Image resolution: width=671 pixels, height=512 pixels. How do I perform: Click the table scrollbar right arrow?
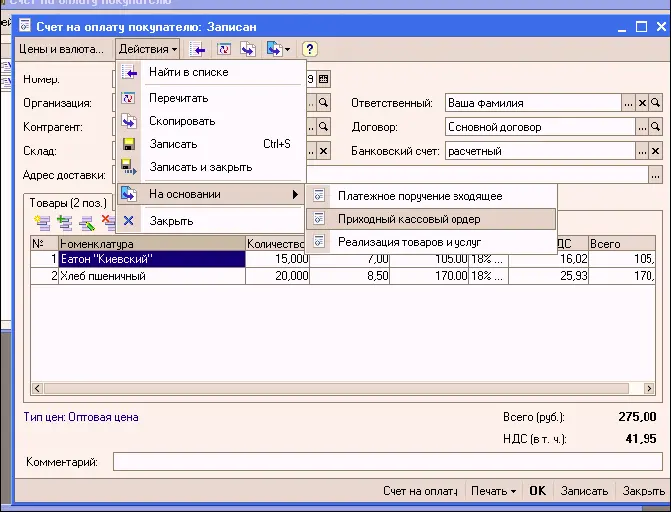tap(649, 388)
